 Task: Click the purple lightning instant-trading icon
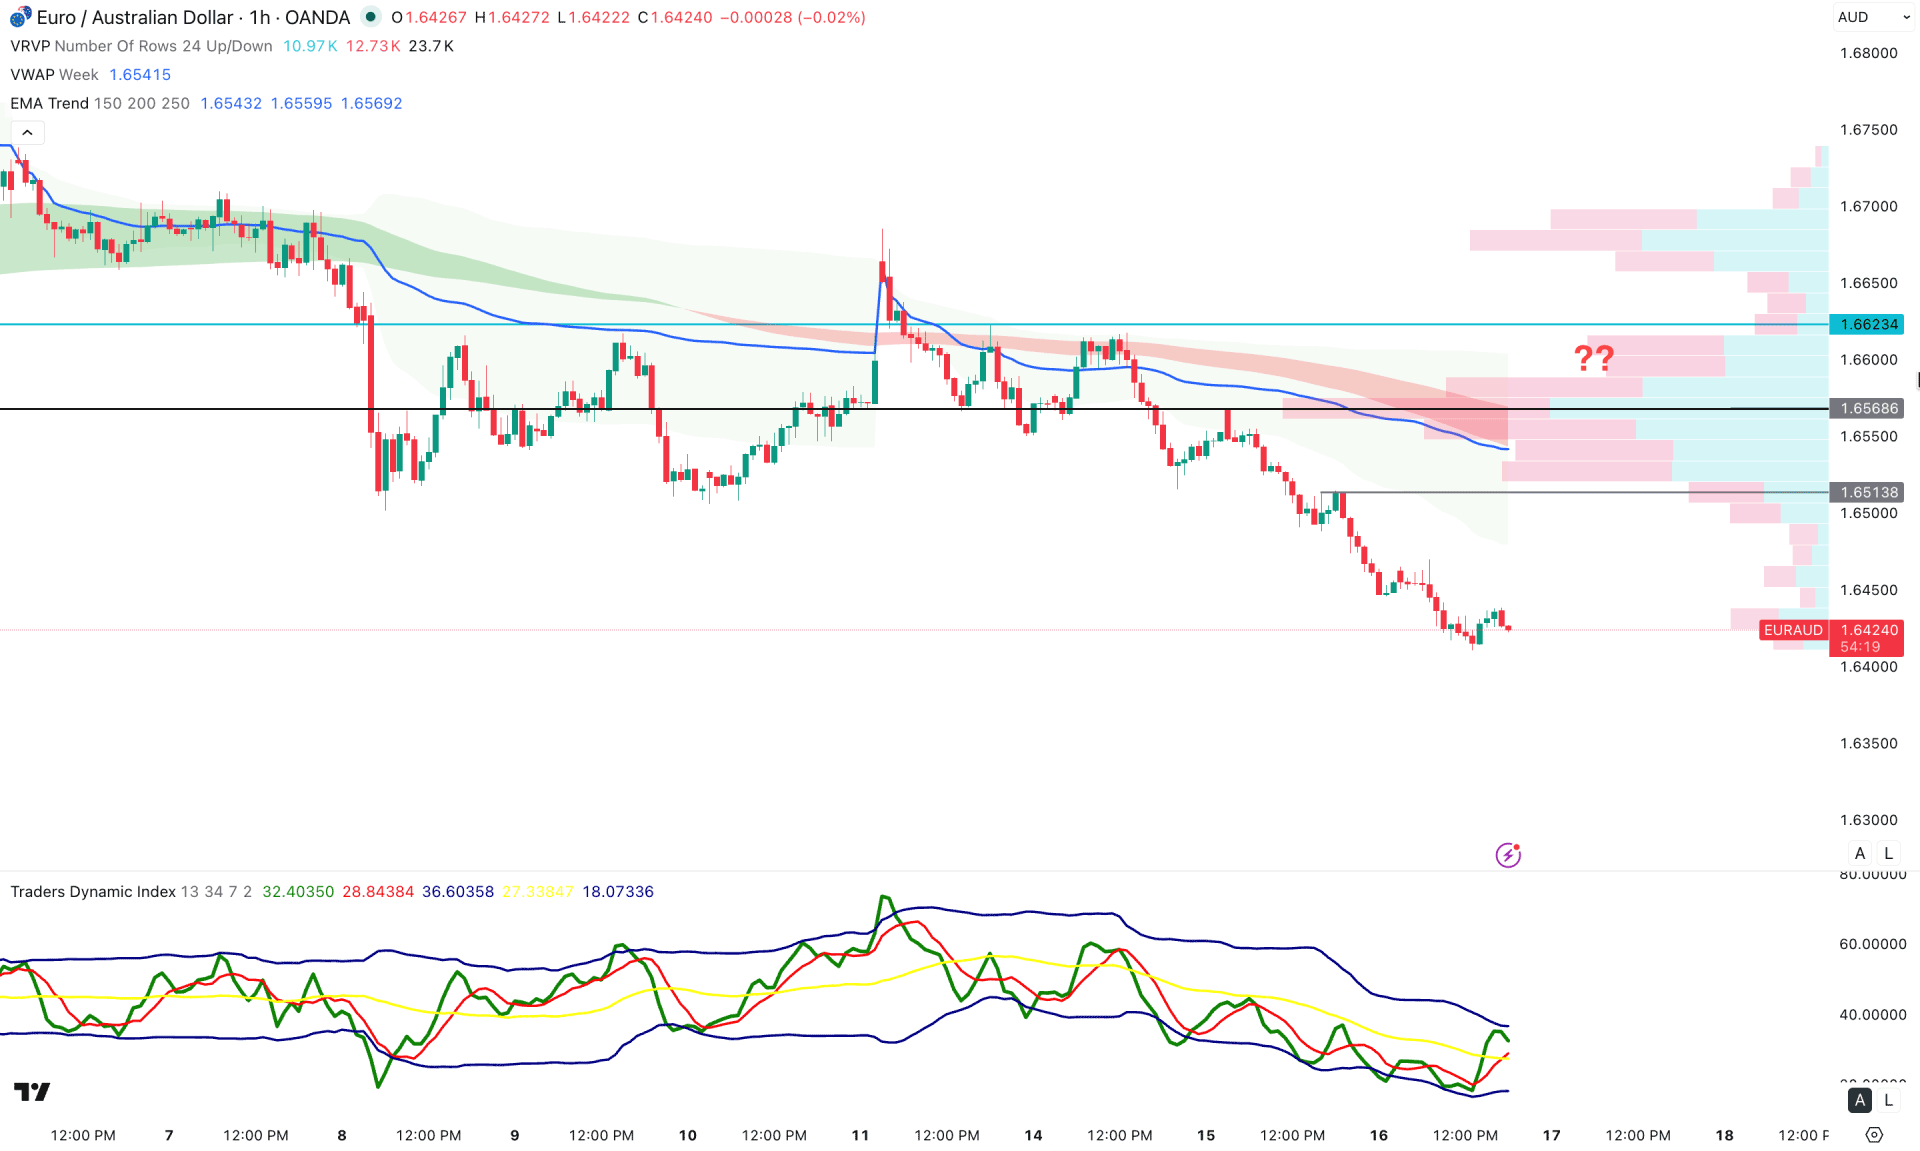coord(1509,855)
